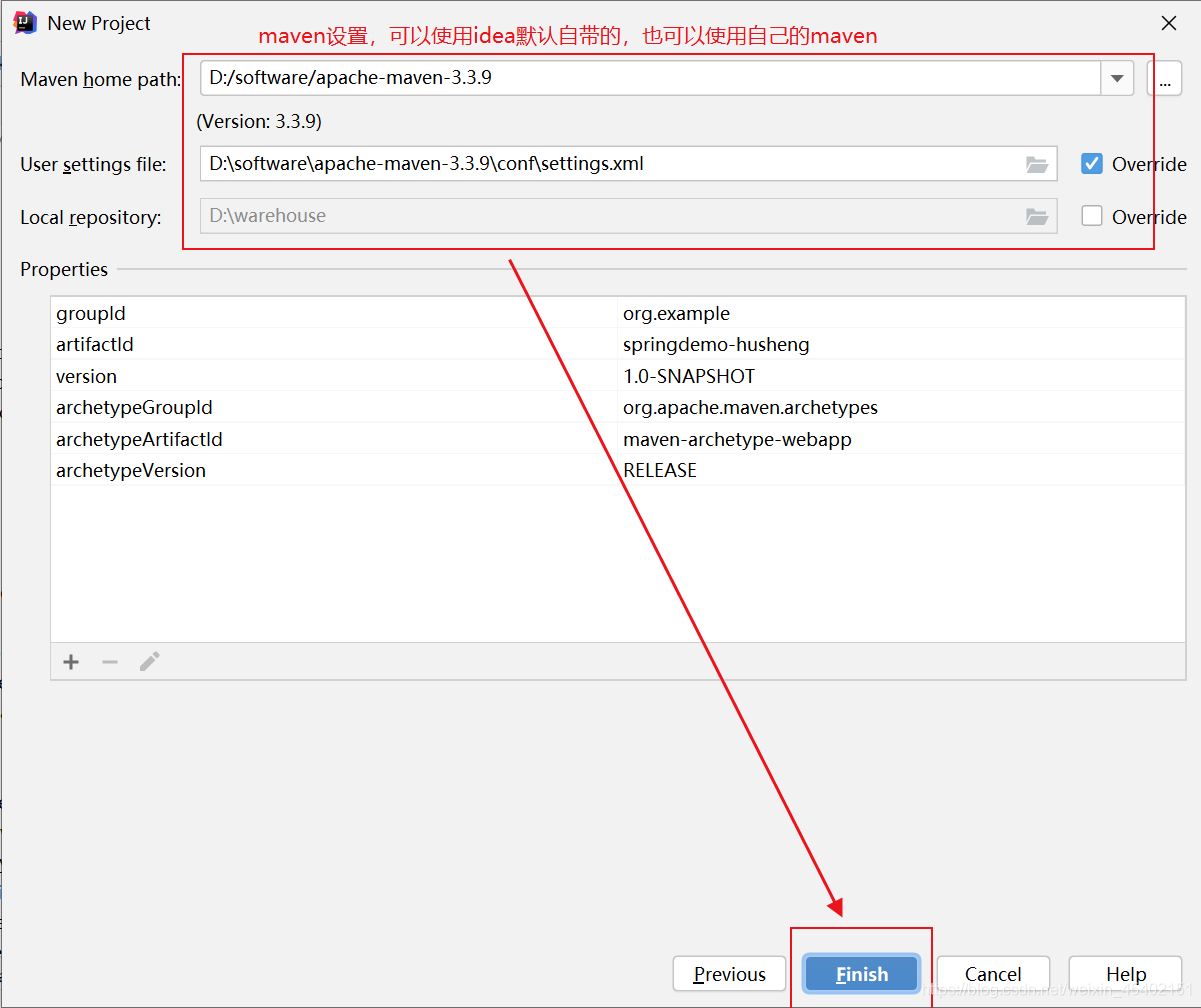
Task: Click 1.0-SNAPSHOT value cell
Action: pos(902,376)
